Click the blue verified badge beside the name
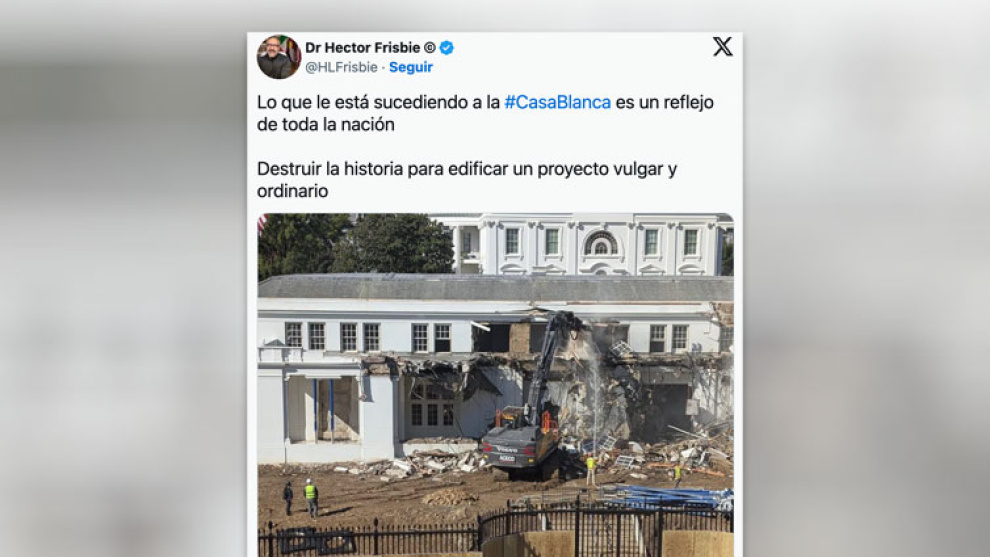The image size is (990, 557). pyautogui.click(x=446, y=48)
